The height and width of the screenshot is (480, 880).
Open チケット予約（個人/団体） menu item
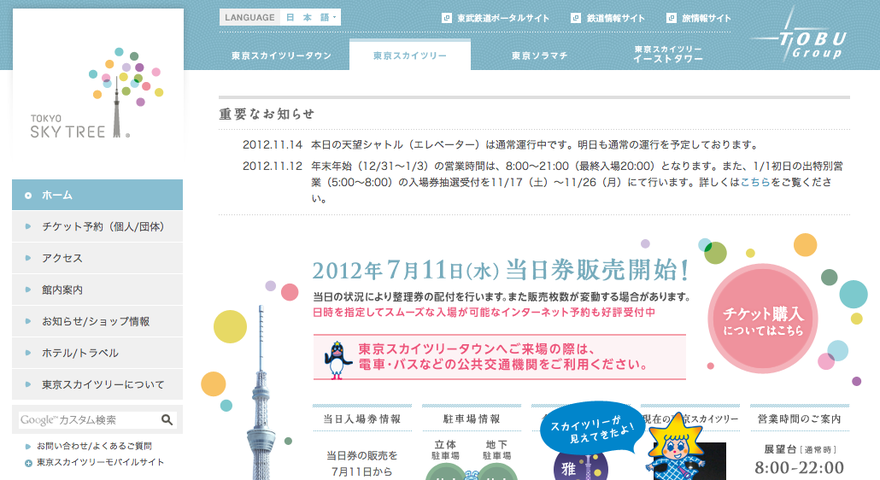point(97,227)
